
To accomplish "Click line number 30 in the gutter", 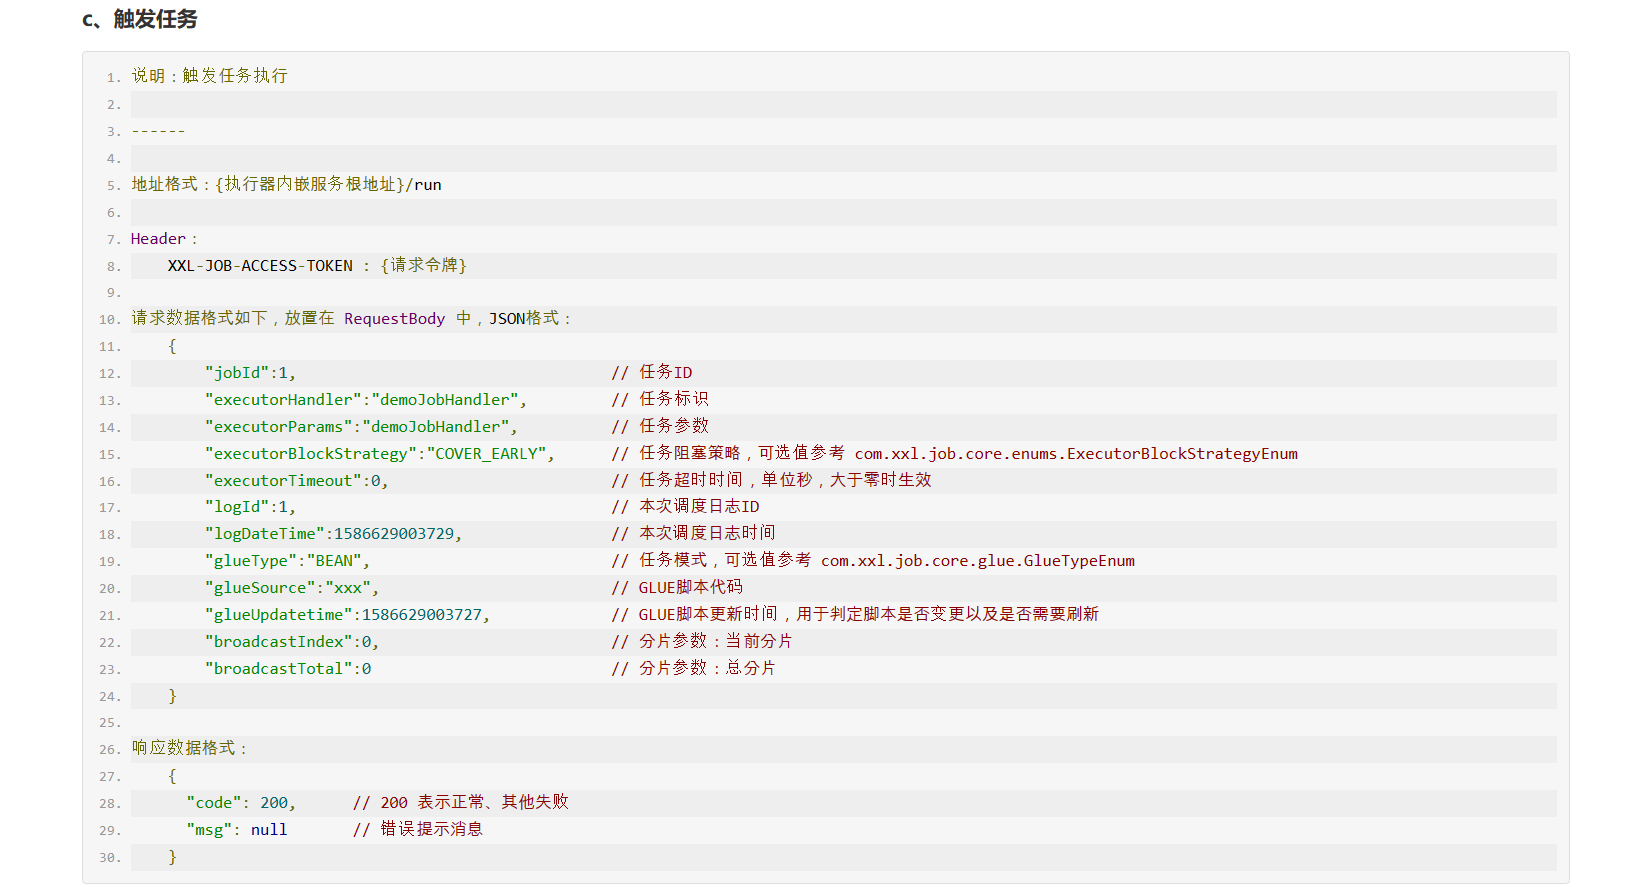I will click(x=109, y=858).
